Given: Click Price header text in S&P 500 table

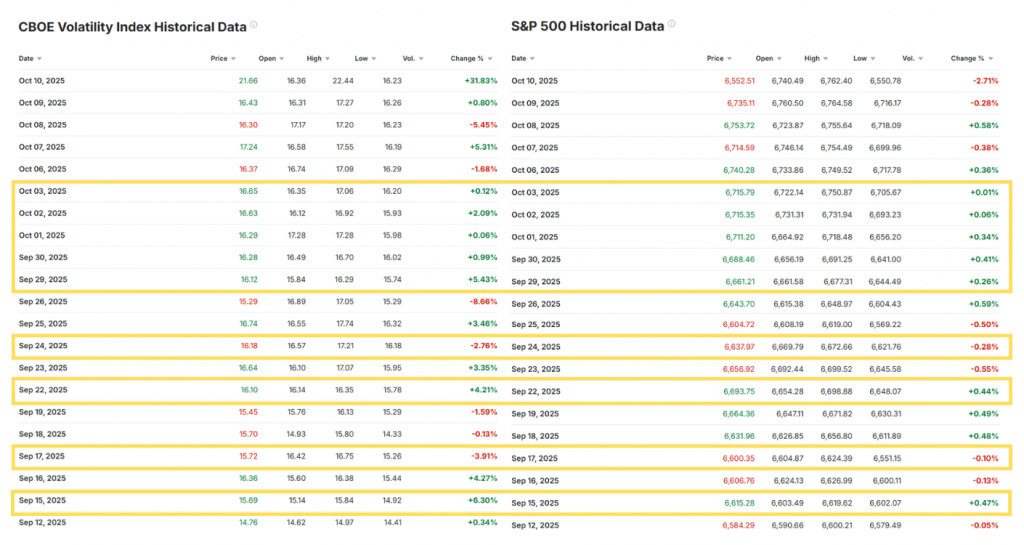Looking at the screenshot, I should pyautogui.click(x=714, y=59).
